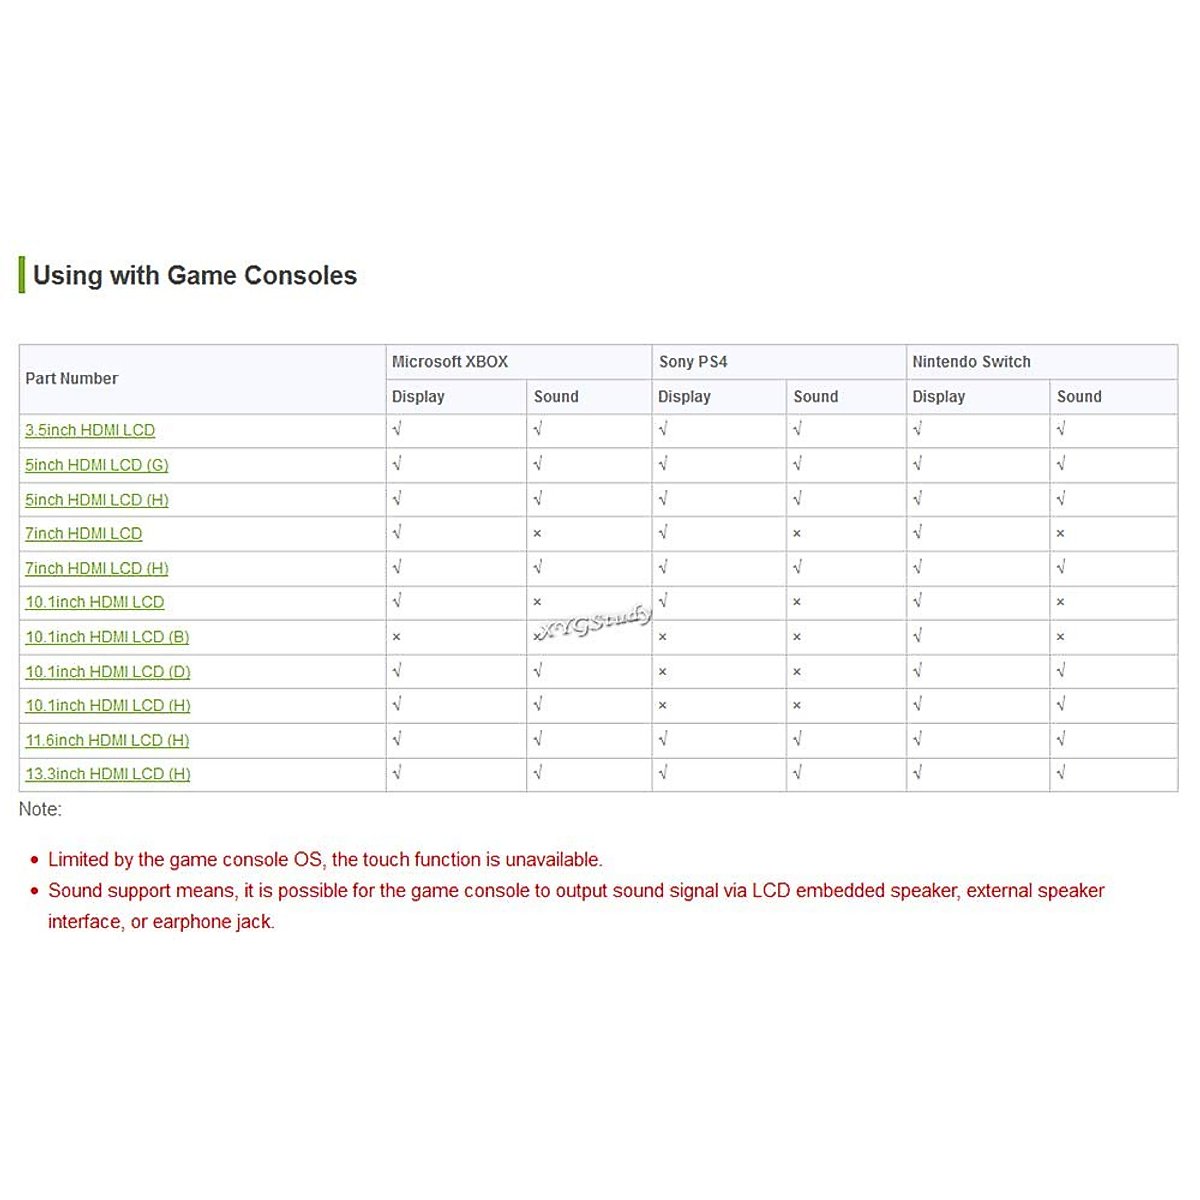
Task: Click the Nintendo Switch column header
Action: pyautogui.click(x=971, y=362)
